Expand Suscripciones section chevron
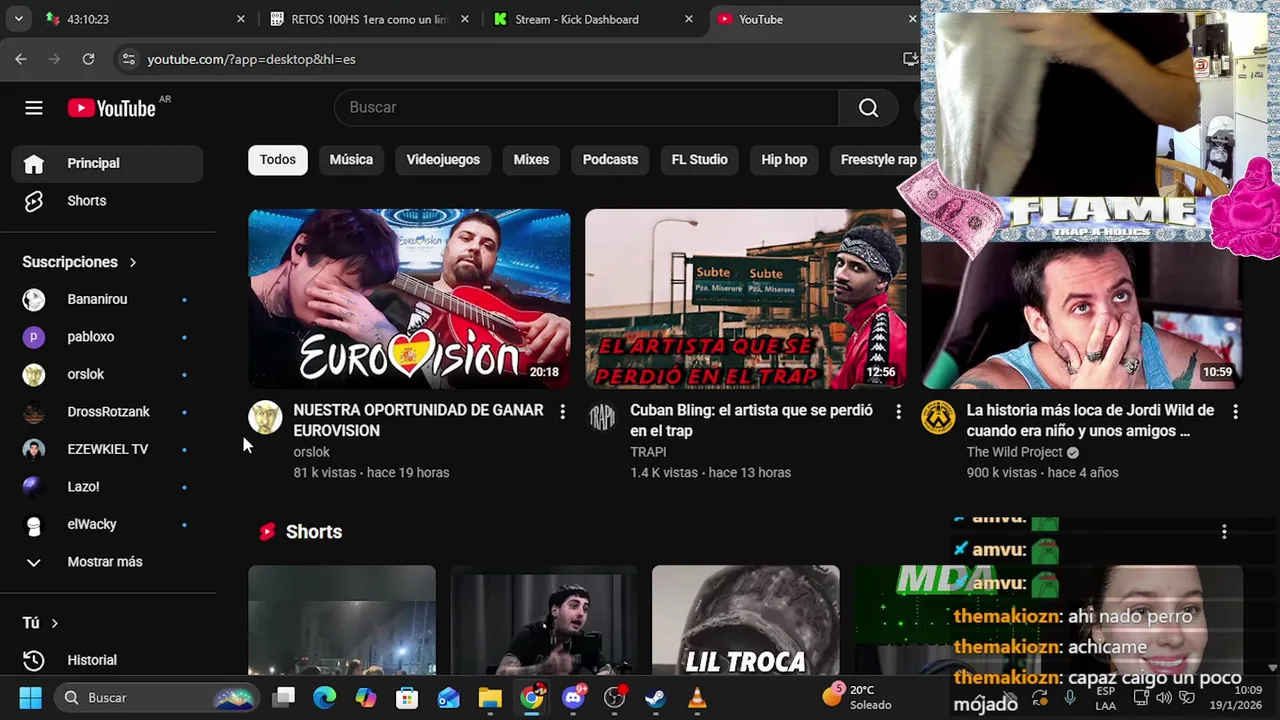The width and height of the screenshot is (1280, 720). click(132, 262)
